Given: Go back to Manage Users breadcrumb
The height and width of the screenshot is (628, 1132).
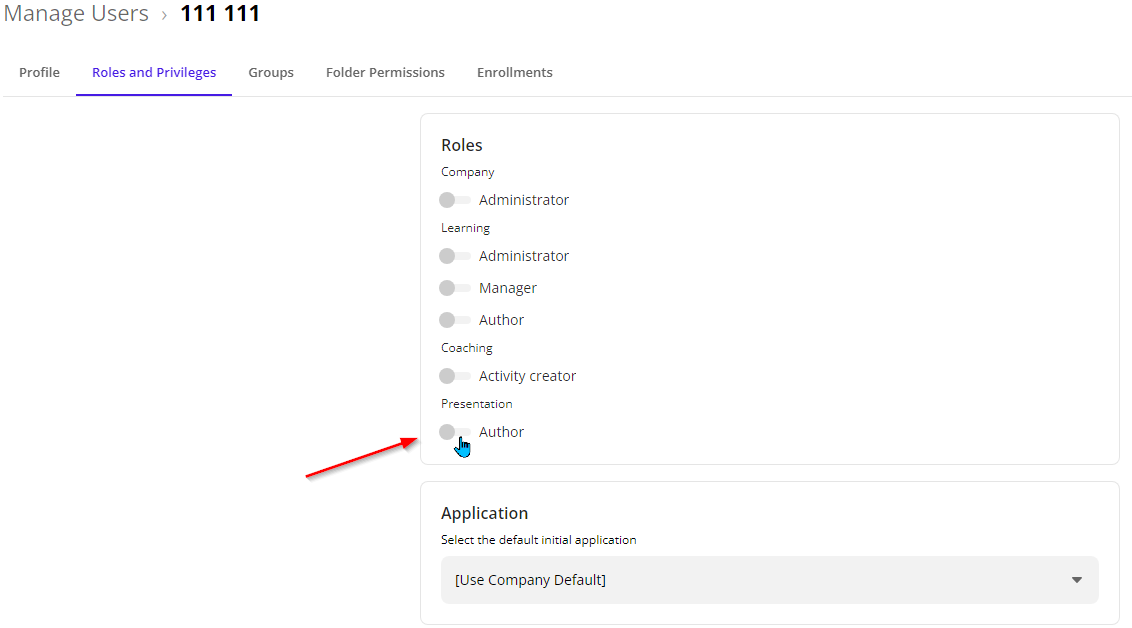Looking at the screenshot, I should point(76,14).
